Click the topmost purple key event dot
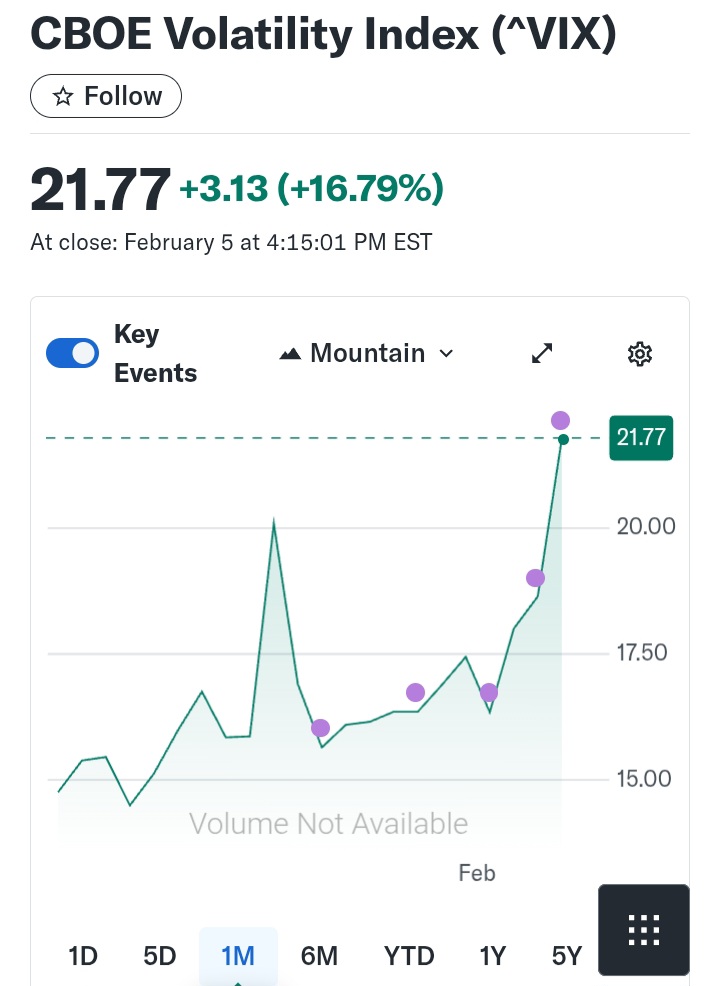 [560, 420]
